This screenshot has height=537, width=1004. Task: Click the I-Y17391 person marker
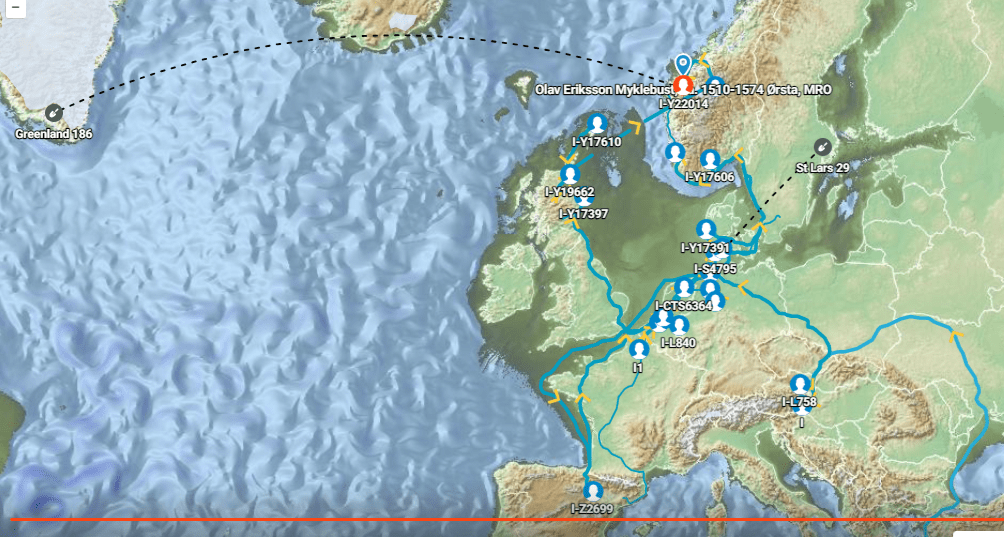706,230
